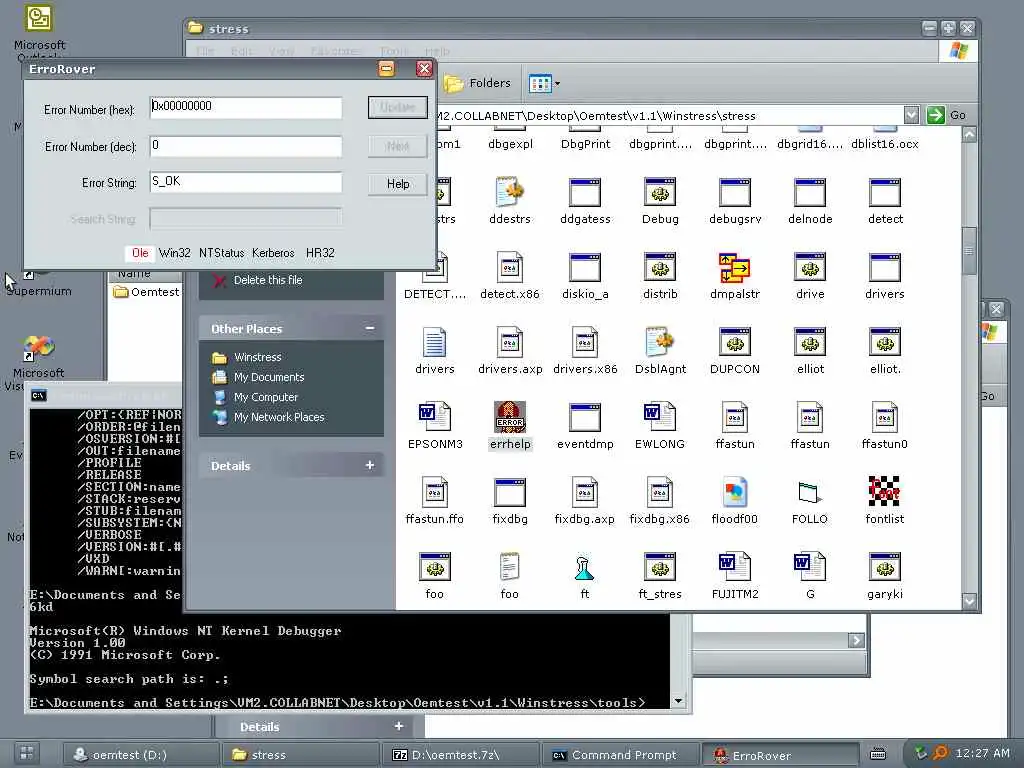
Task: Select the ft flask icon
Action: (584, 567)
